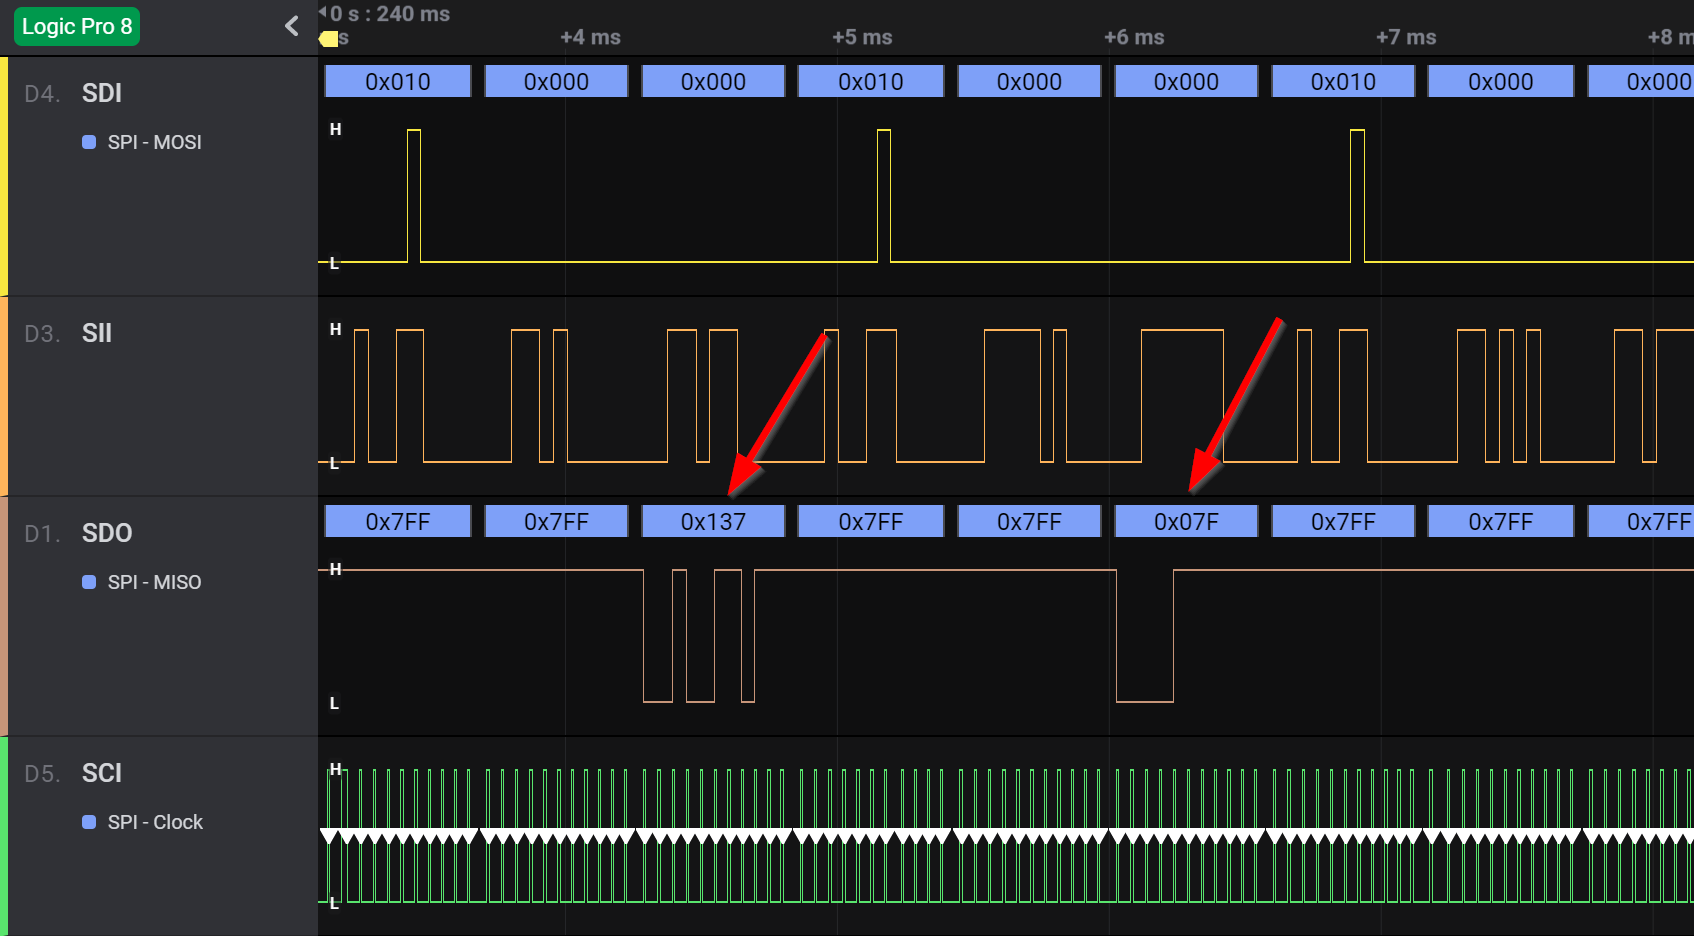The width and height of the screenshot is (1694, 936).
Task: Click the yellow SDI channel color strip
Action: pyautogui.click(x=4, y=176)
